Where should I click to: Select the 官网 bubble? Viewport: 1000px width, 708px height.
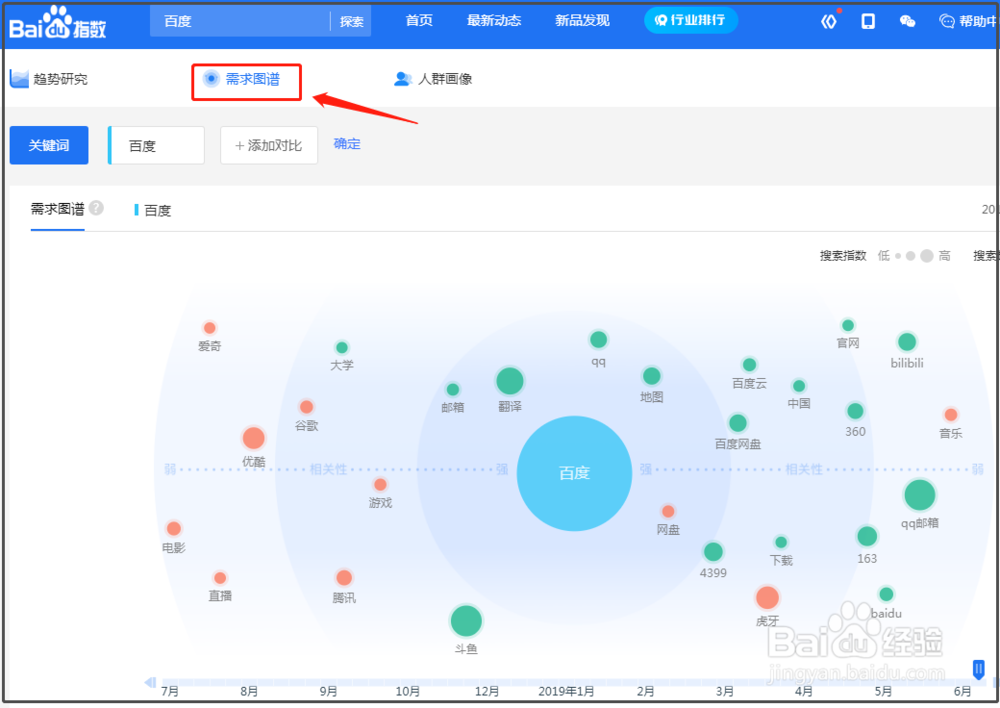point(848,325)
